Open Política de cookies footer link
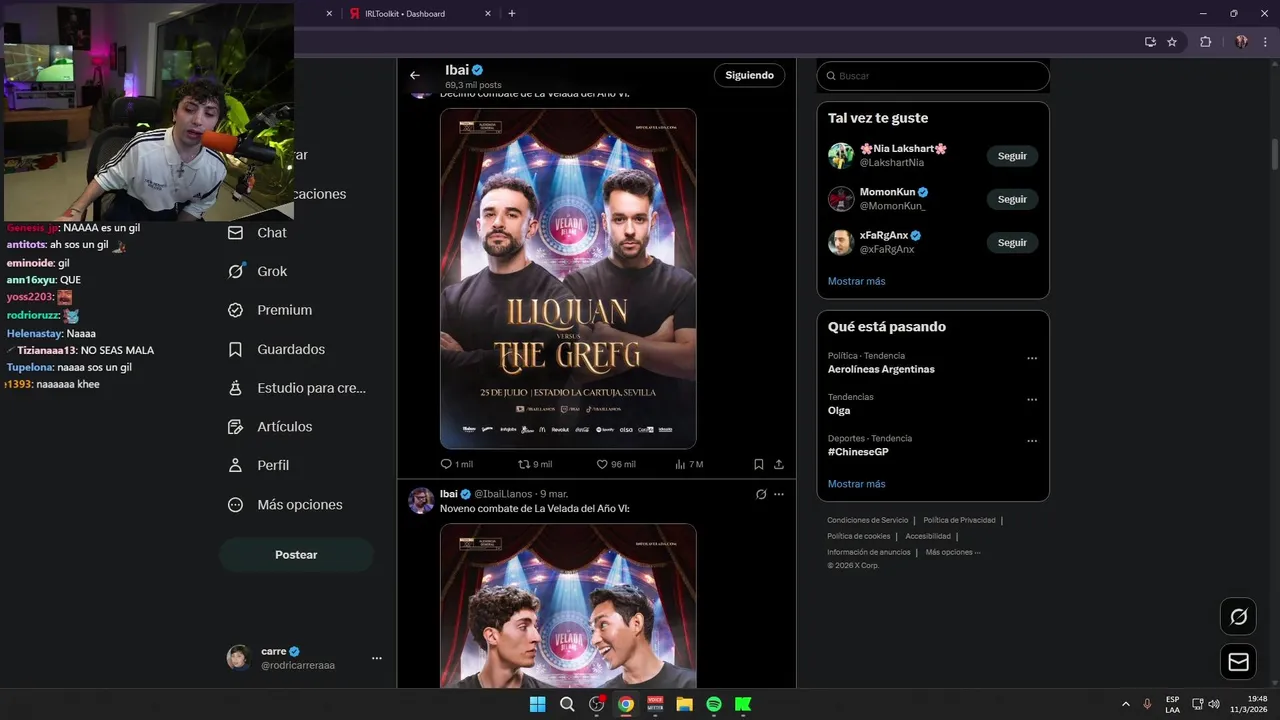Screen dimensions: 1280x720 coord(858,536)
